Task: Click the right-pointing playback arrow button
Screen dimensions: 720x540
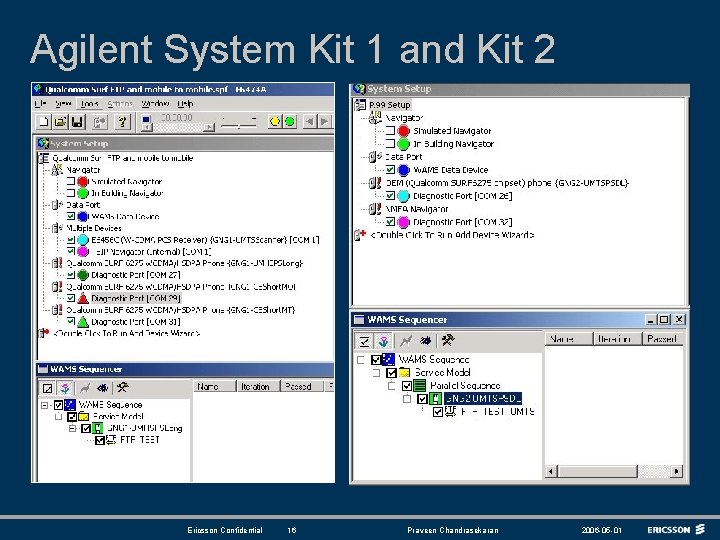Action: [325, 122]
